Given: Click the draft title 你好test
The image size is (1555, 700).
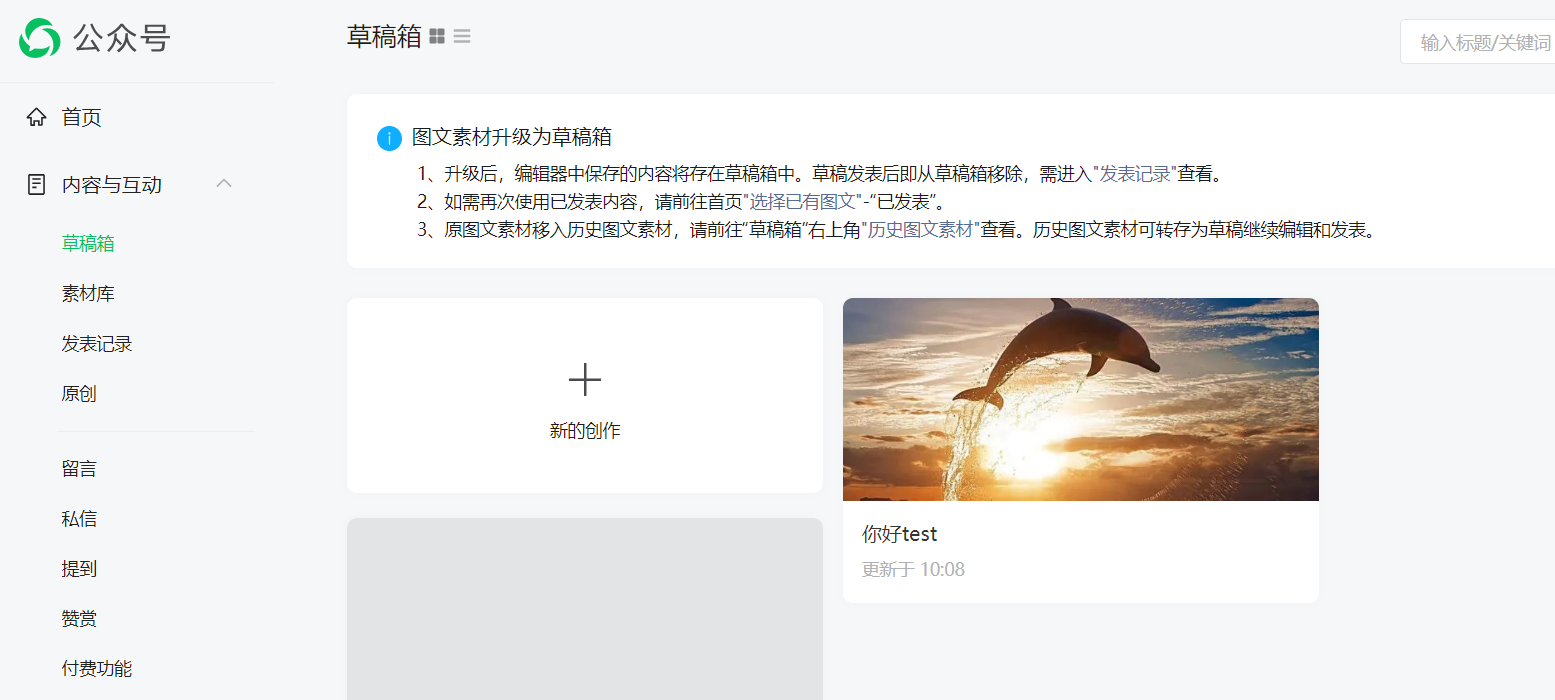Looking at the screenshot, I should 900,534.
